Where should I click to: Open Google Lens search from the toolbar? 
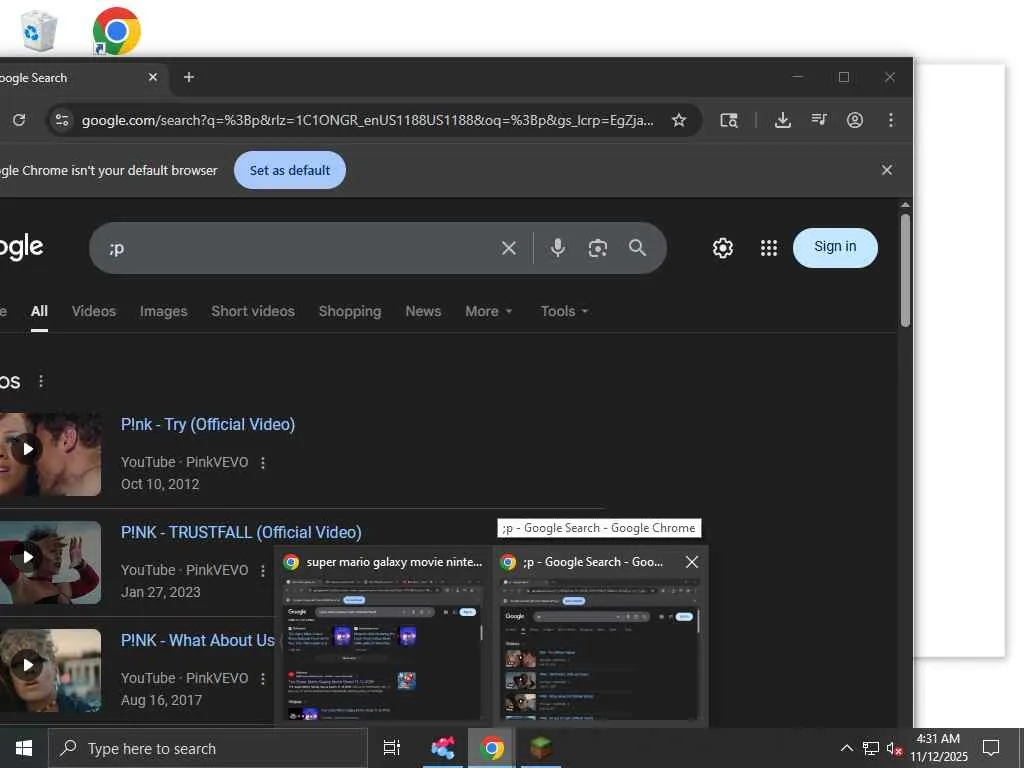[x=729, y=120]
